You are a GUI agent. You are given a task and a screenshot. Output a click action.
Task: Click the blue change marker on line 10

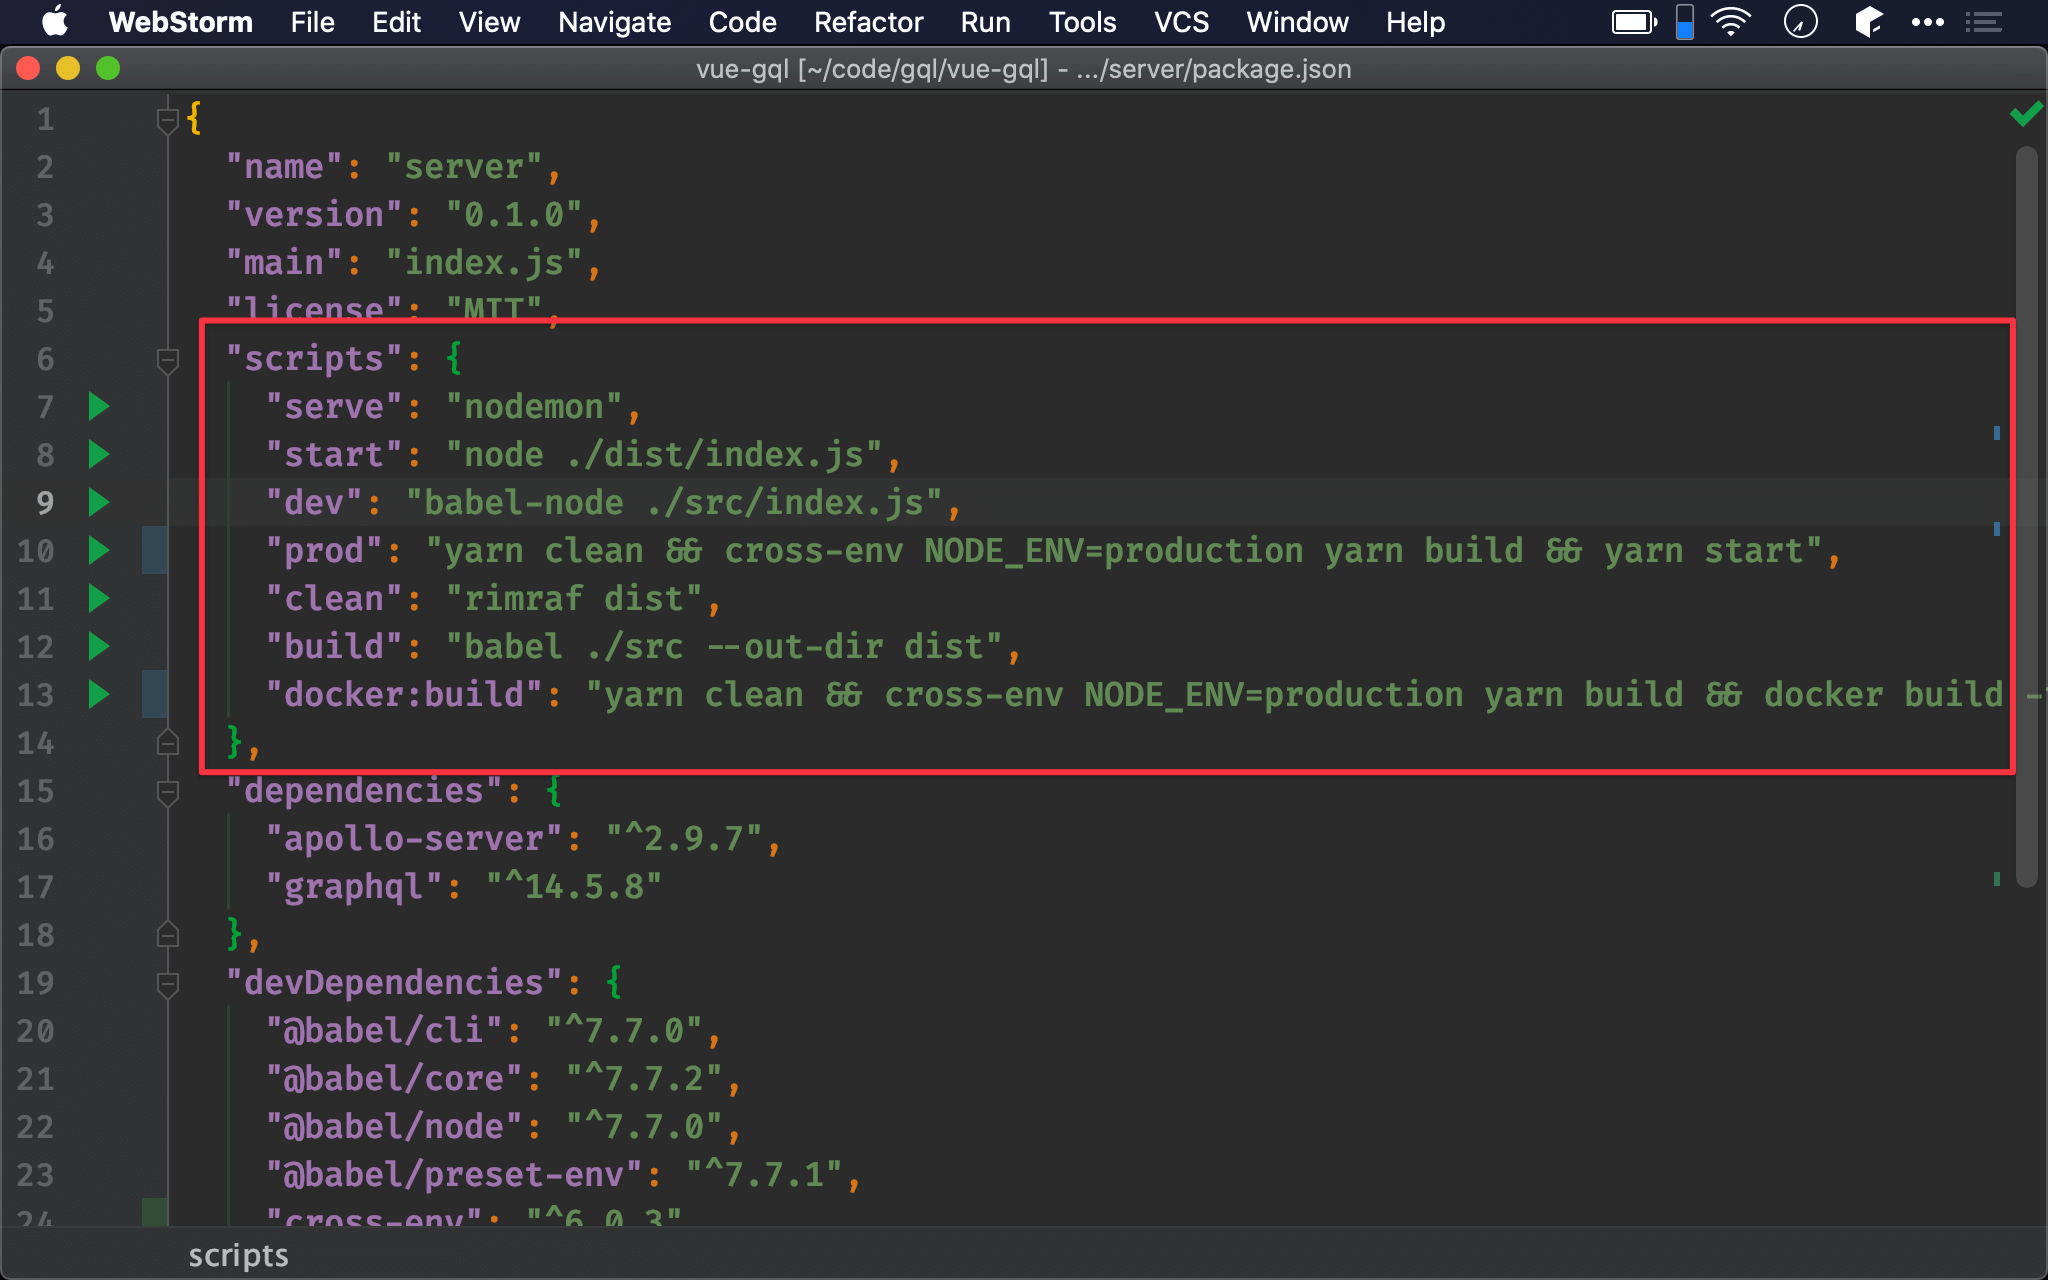155,551
